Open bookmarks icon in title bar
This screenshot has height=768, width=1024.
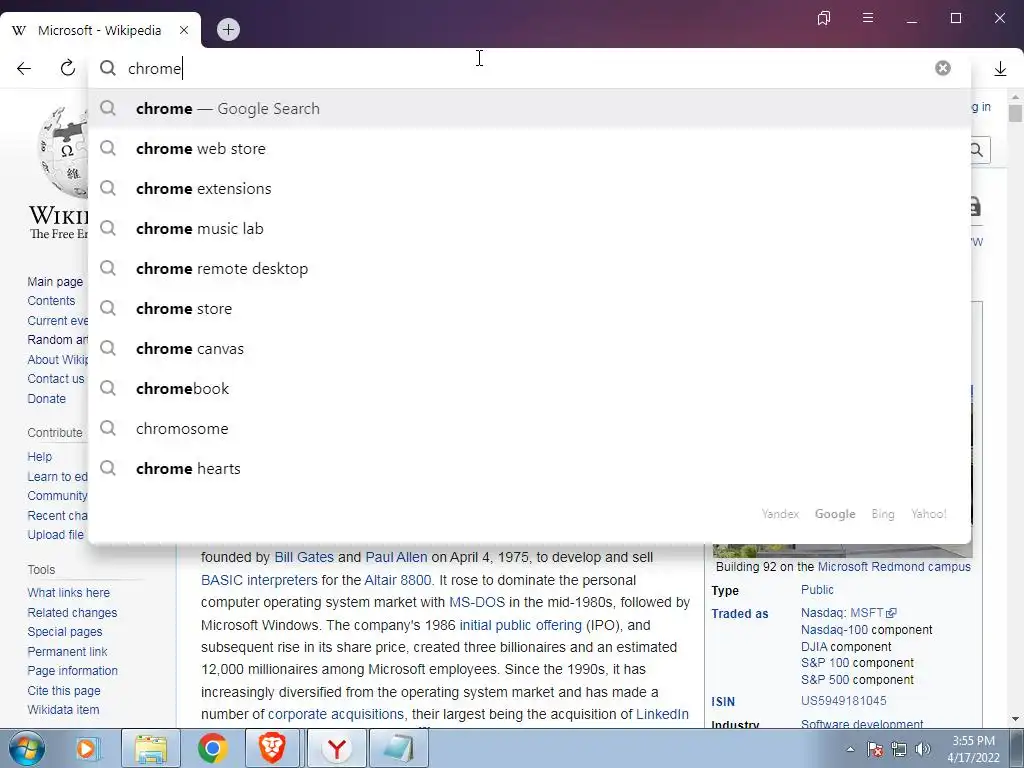click(824, 18)
